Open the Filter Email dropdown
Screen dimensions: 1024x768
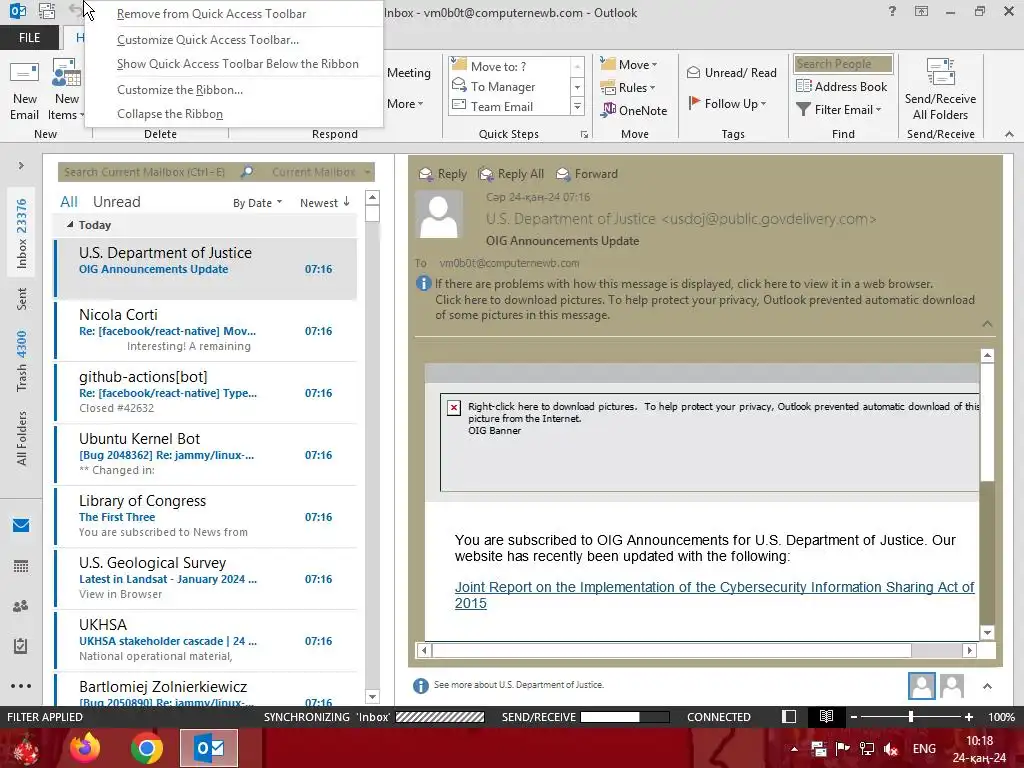(x=839, y=110)
